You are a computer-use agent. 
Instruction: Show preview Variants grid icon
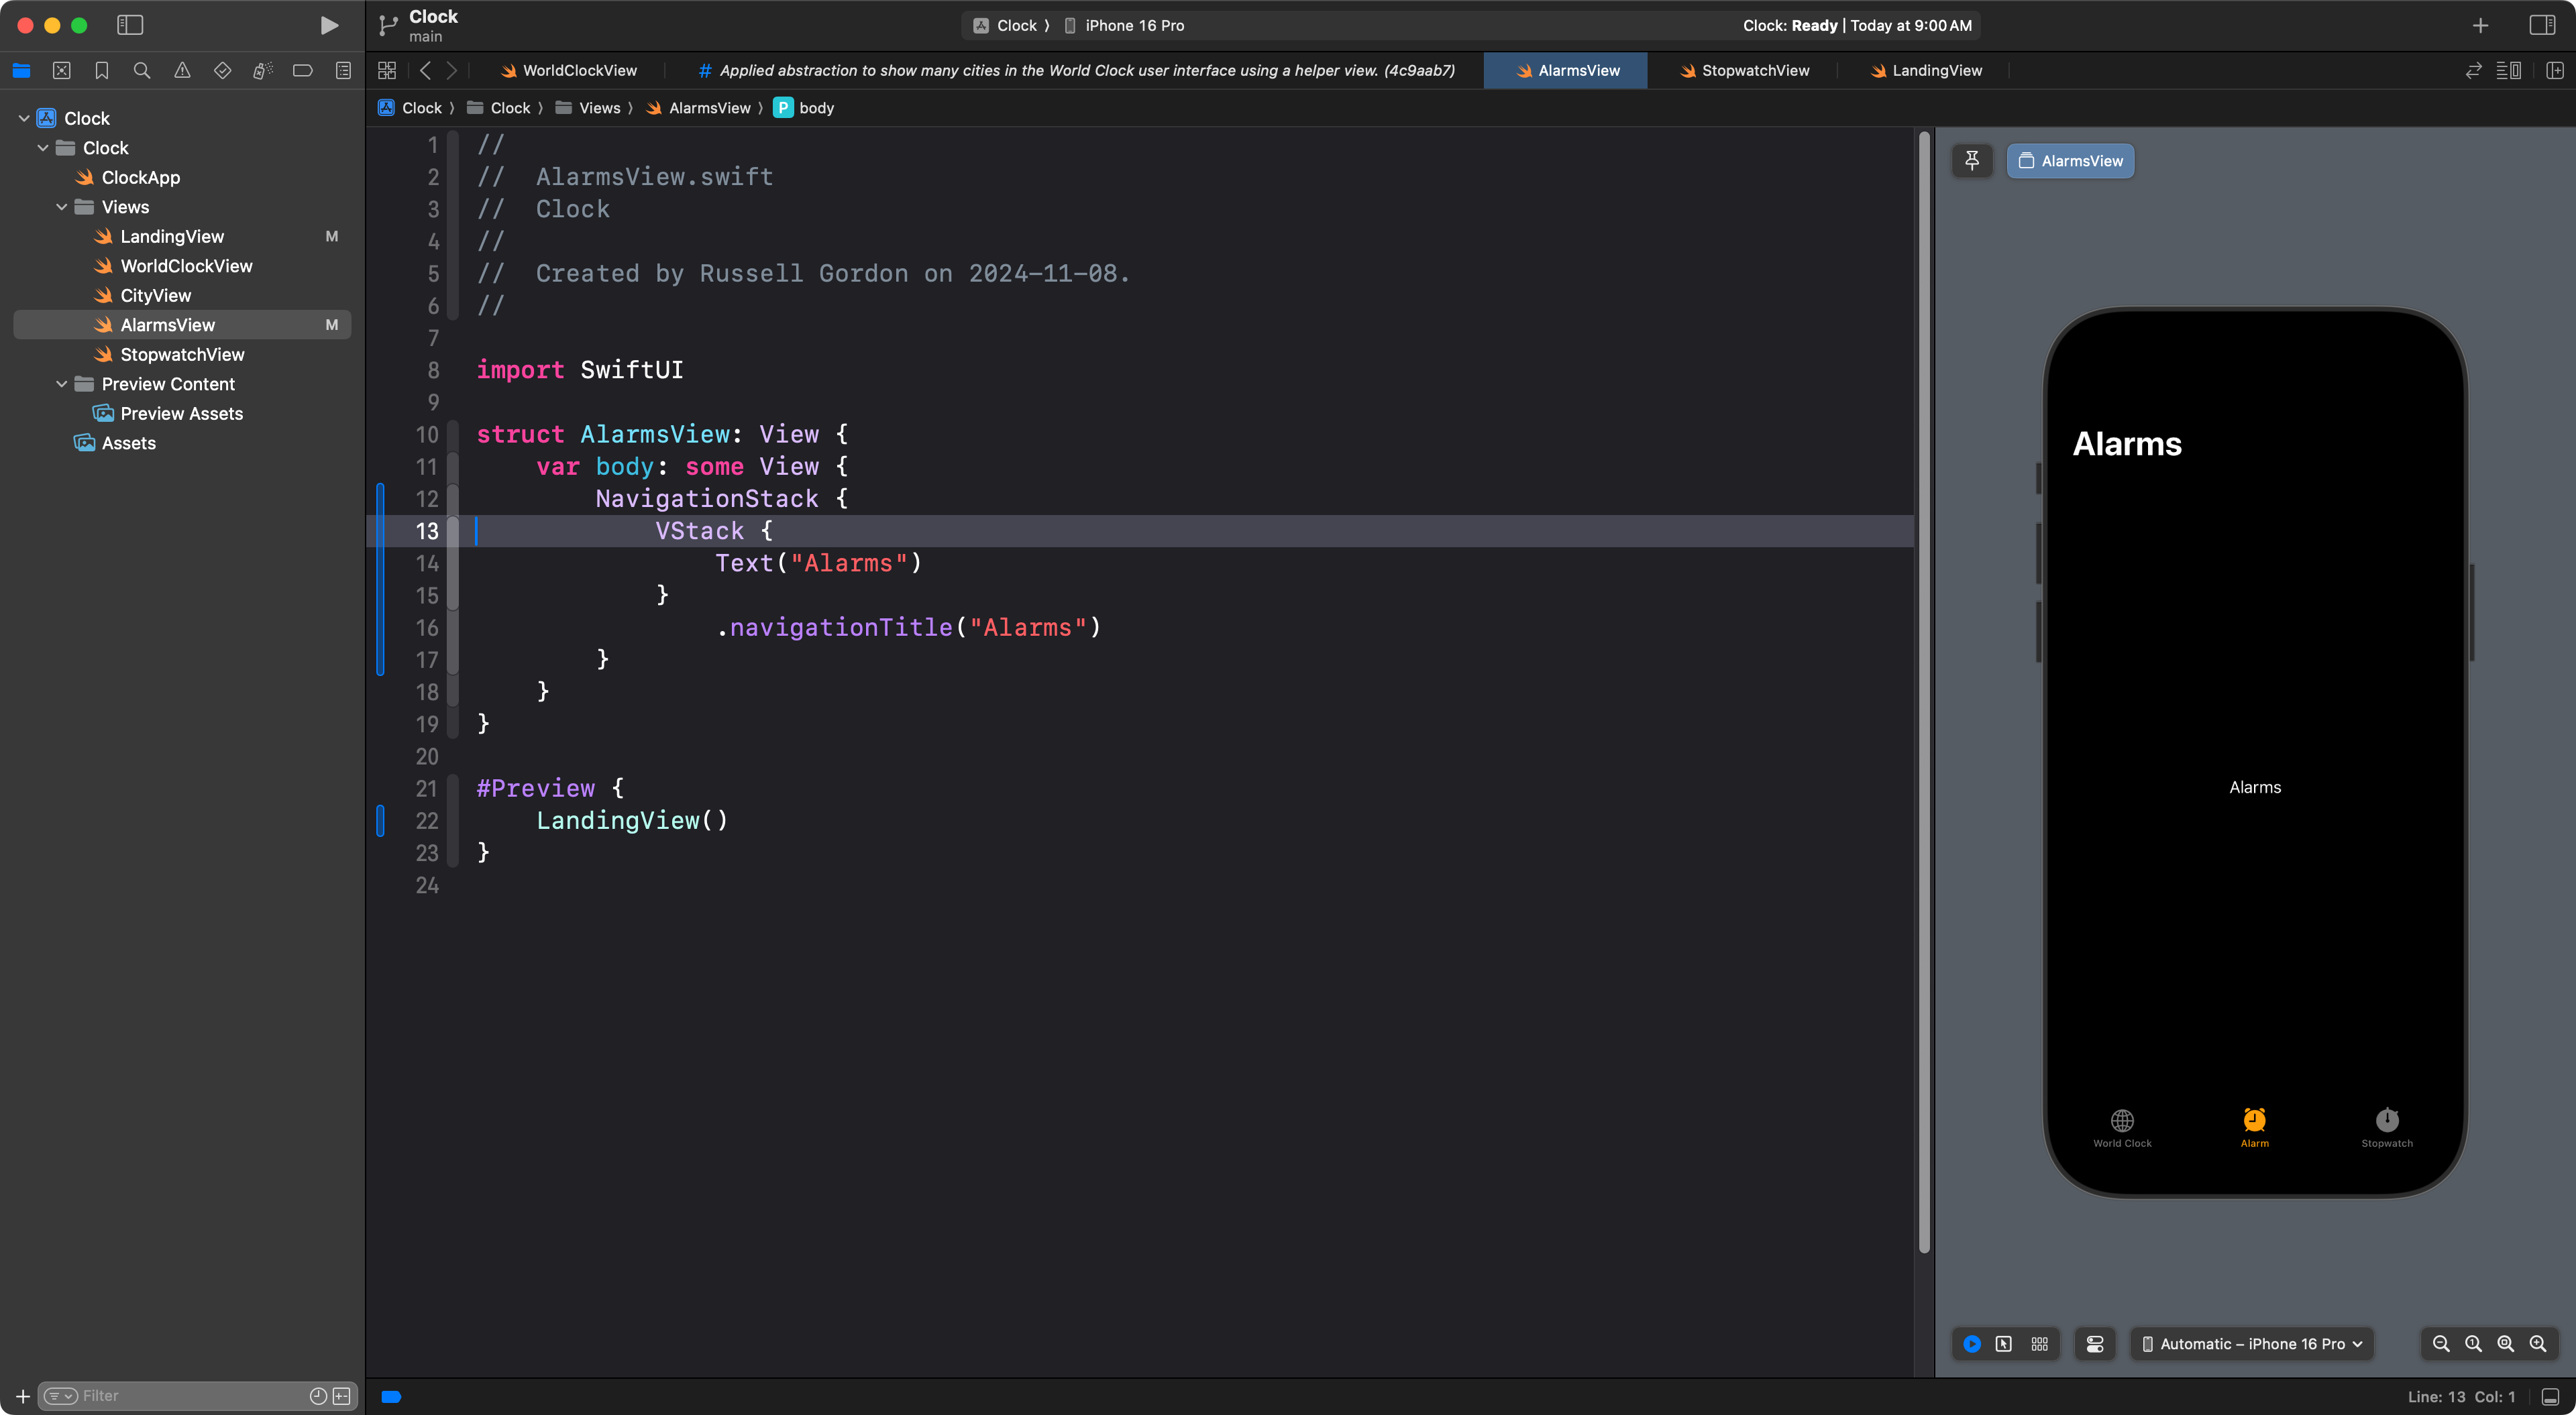coord(2039,1344)
